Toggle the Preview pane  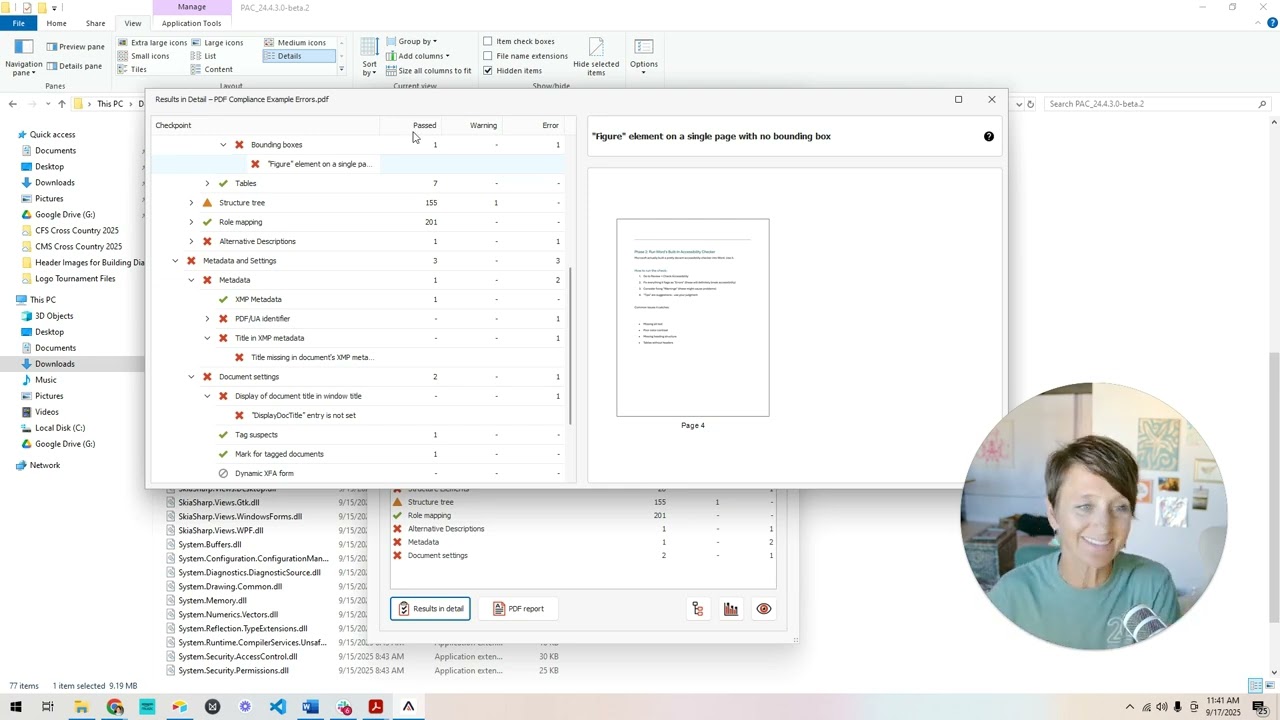pos(75,47)
